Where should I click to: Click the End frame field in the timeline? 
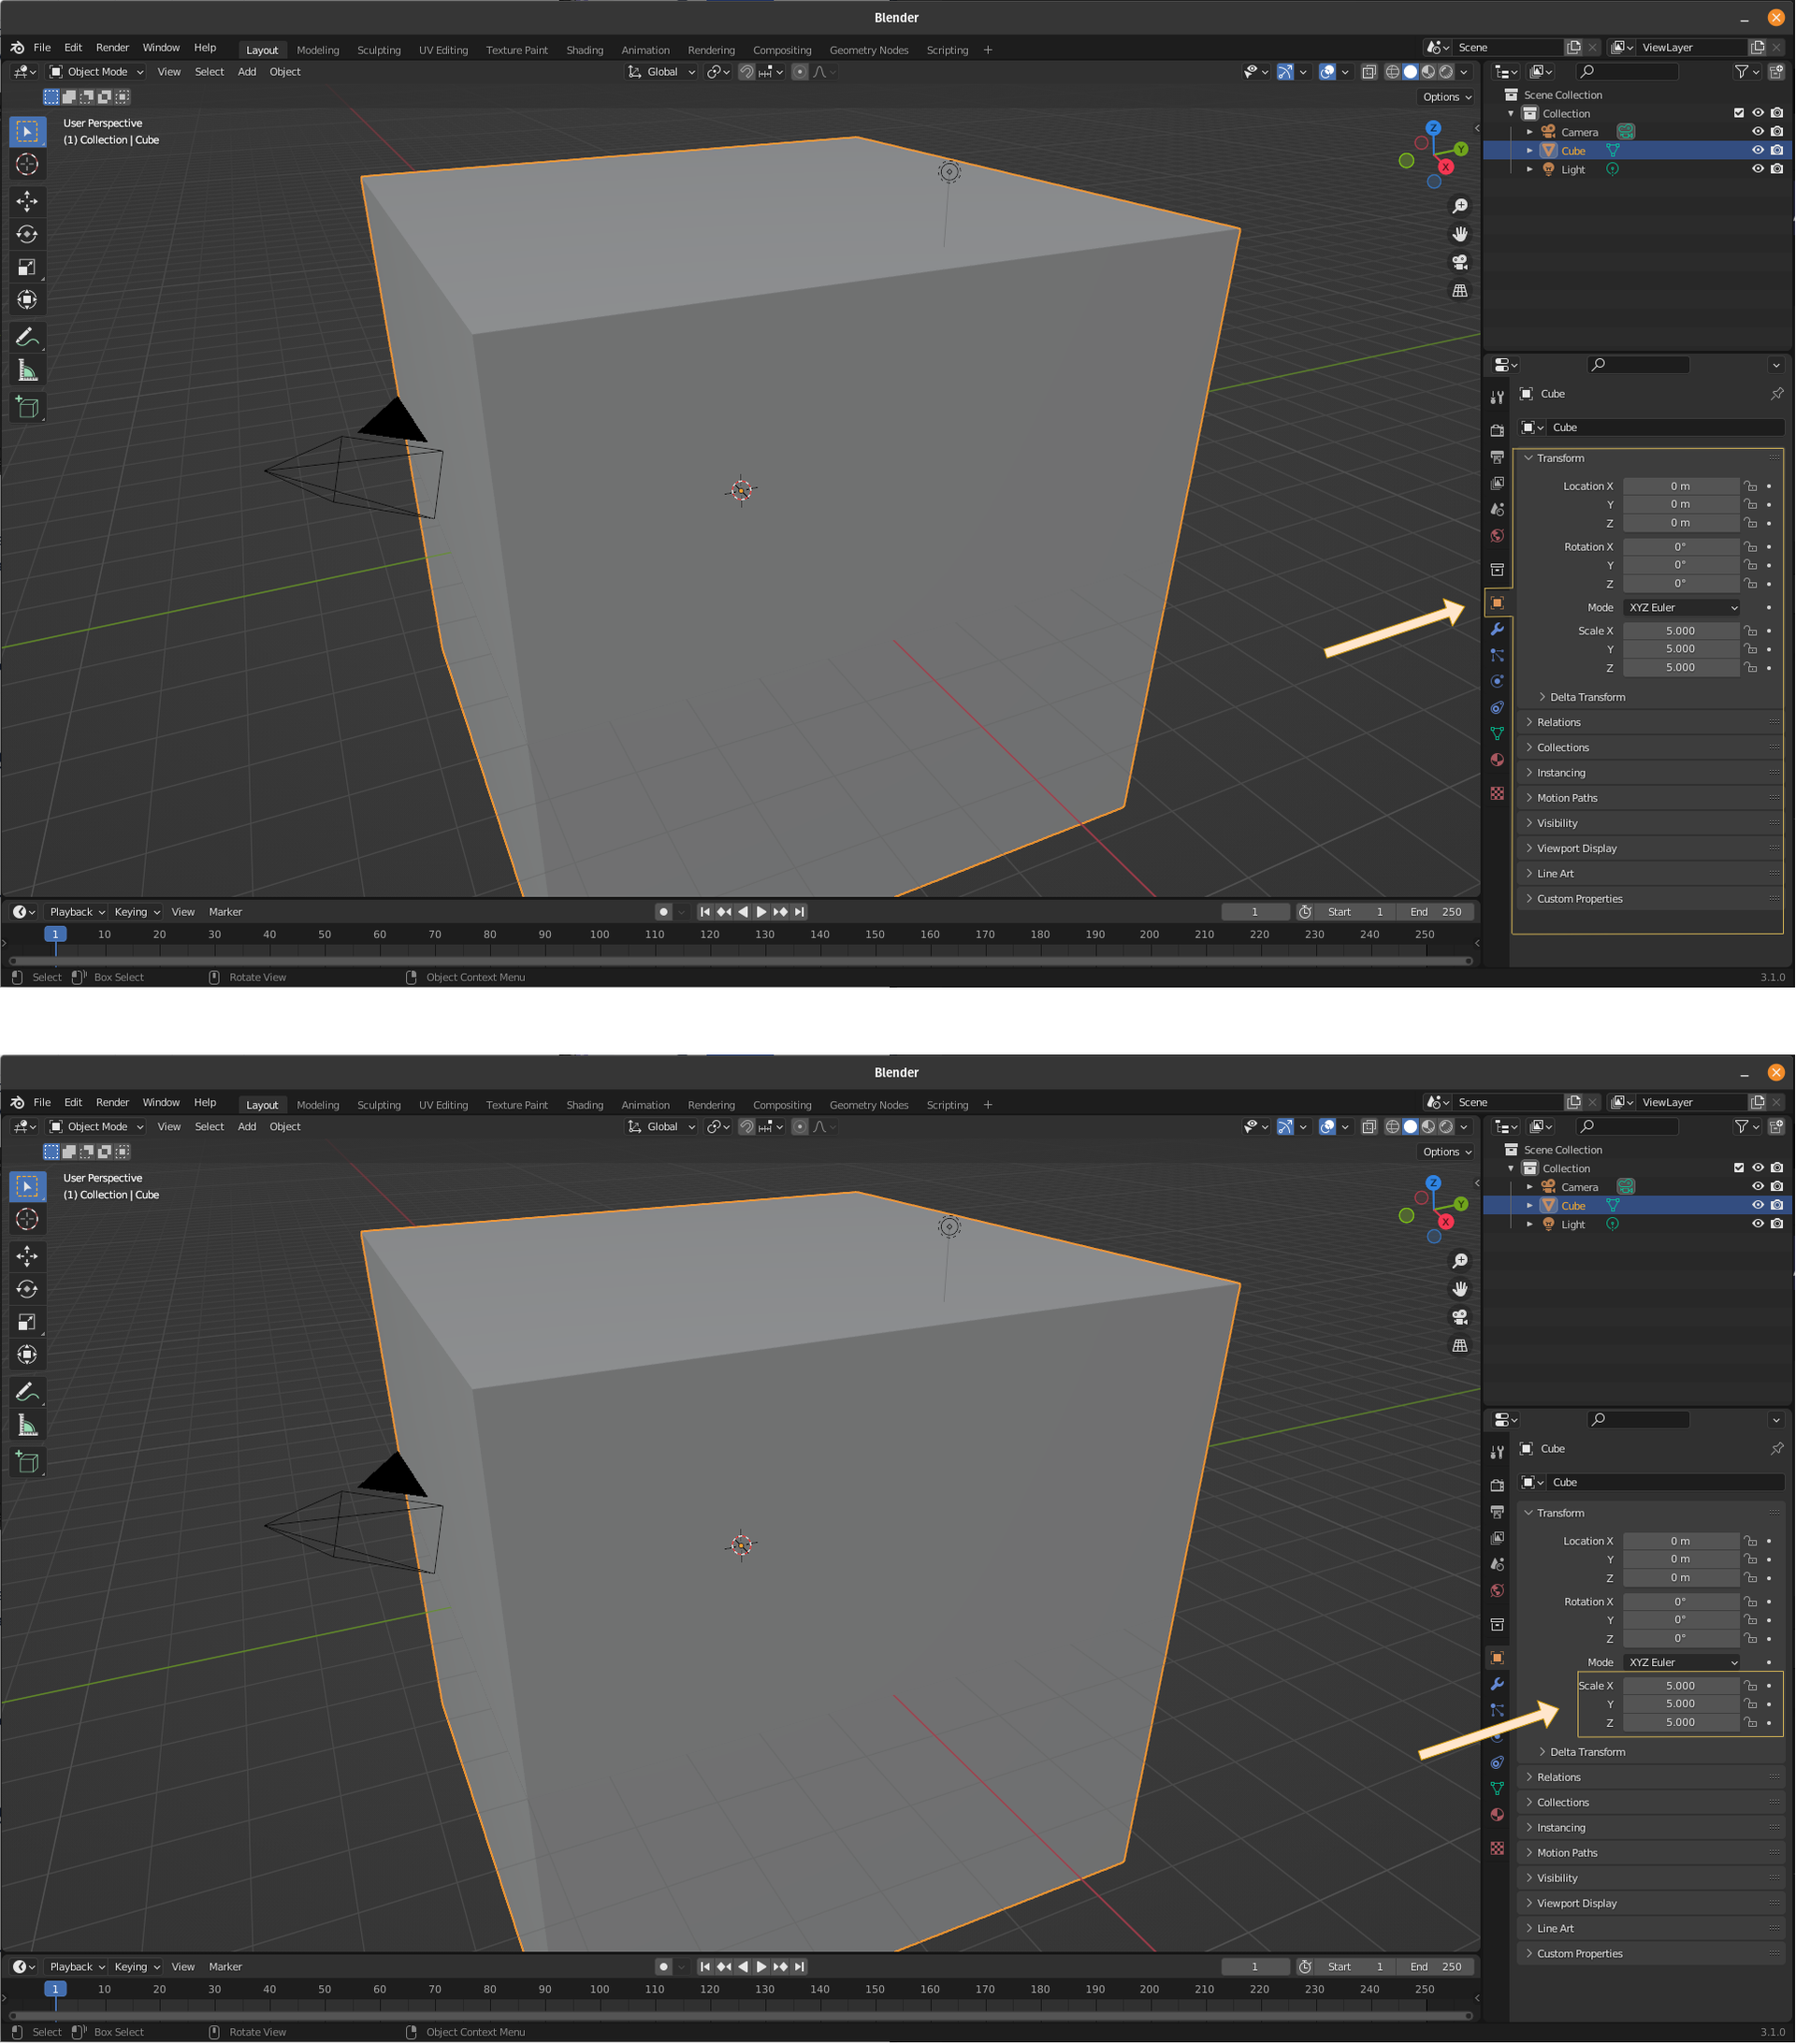[1435, 911]
